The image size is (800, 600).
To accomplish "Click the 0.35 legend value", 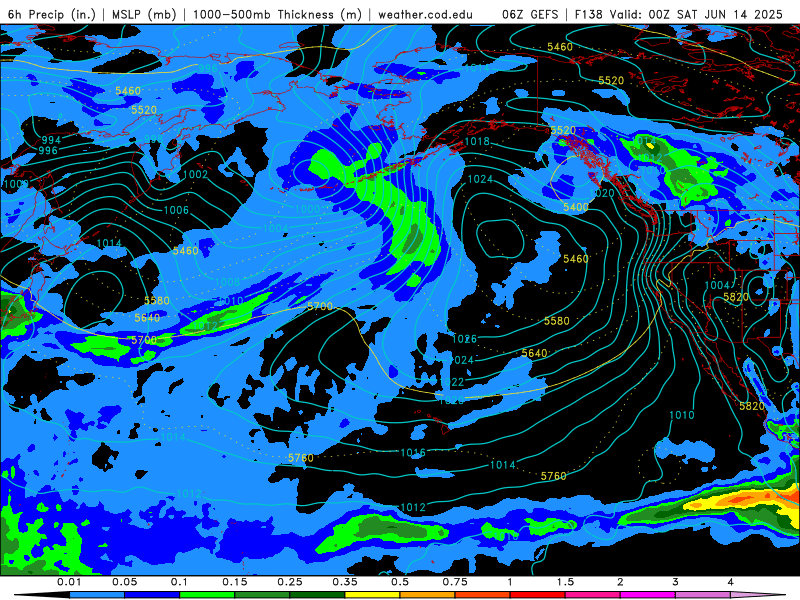I will pos(345,582).
